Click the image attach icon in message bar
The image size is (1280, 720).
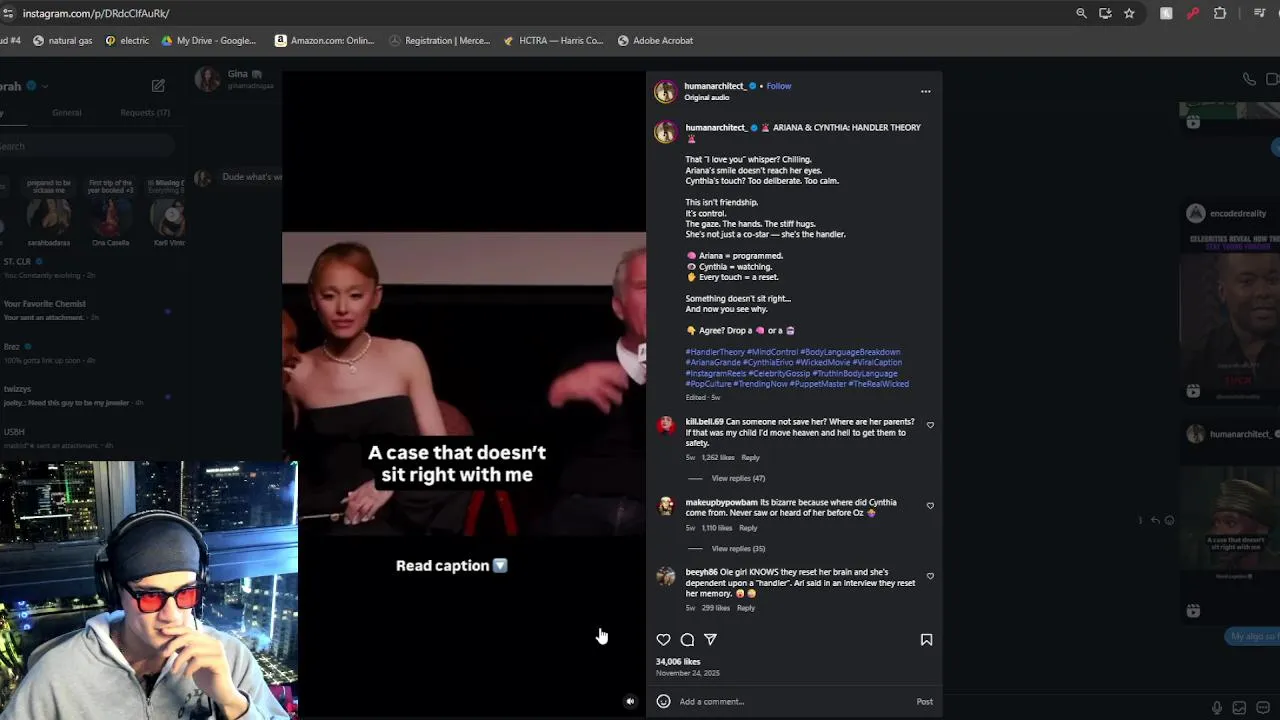1240,708
